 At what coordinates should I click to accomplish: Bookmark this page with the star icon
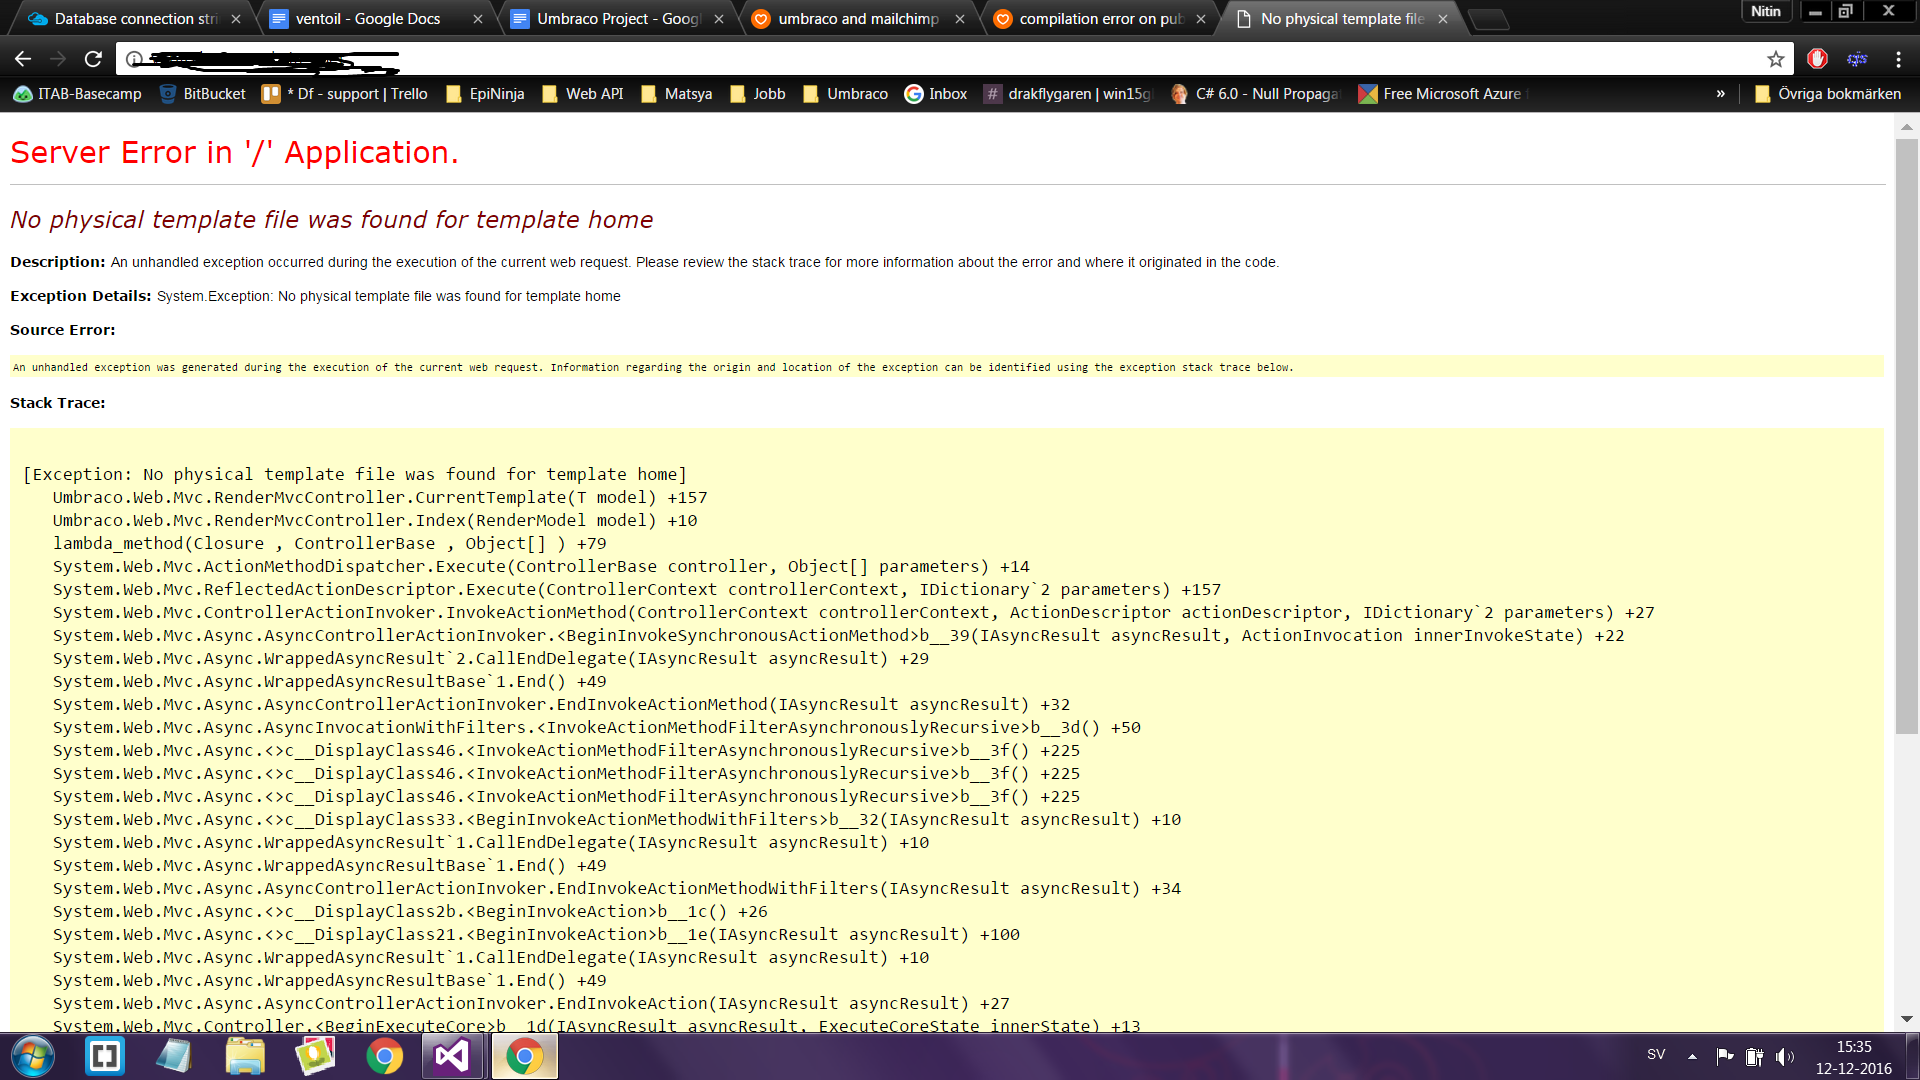pyautogui.click(x=1775, y=59)
